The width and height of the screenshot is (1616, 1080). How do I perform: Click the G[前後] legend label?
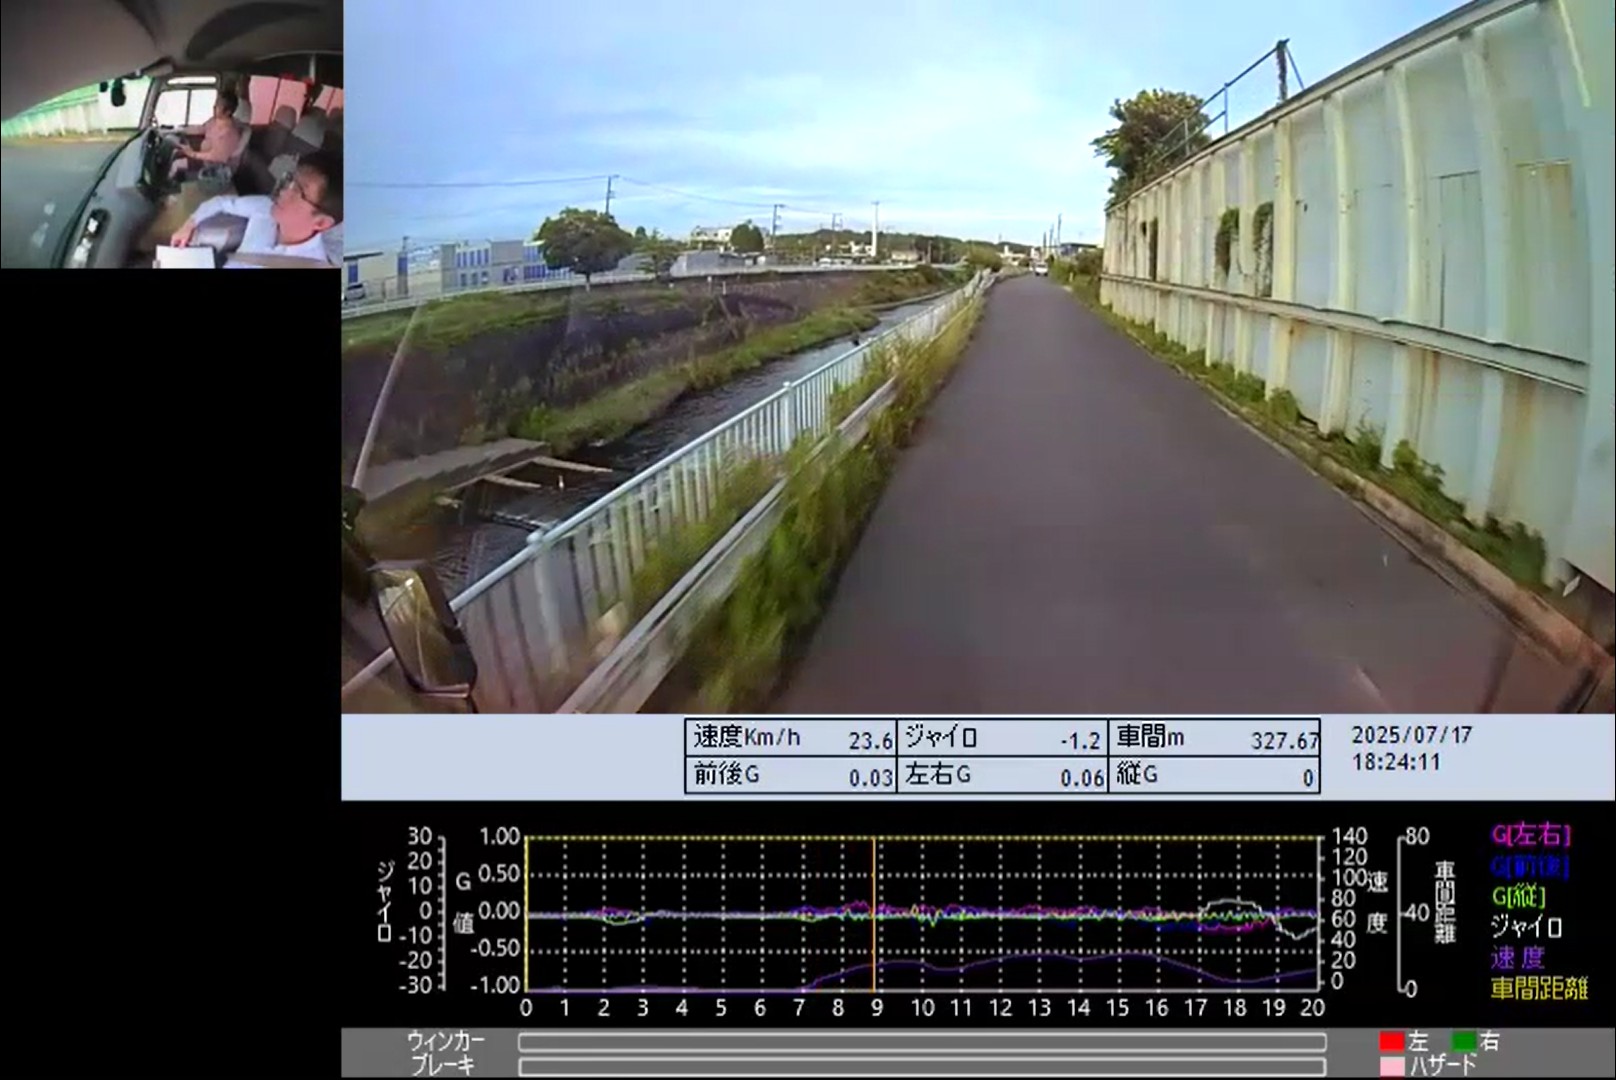tap(1530, 866)
